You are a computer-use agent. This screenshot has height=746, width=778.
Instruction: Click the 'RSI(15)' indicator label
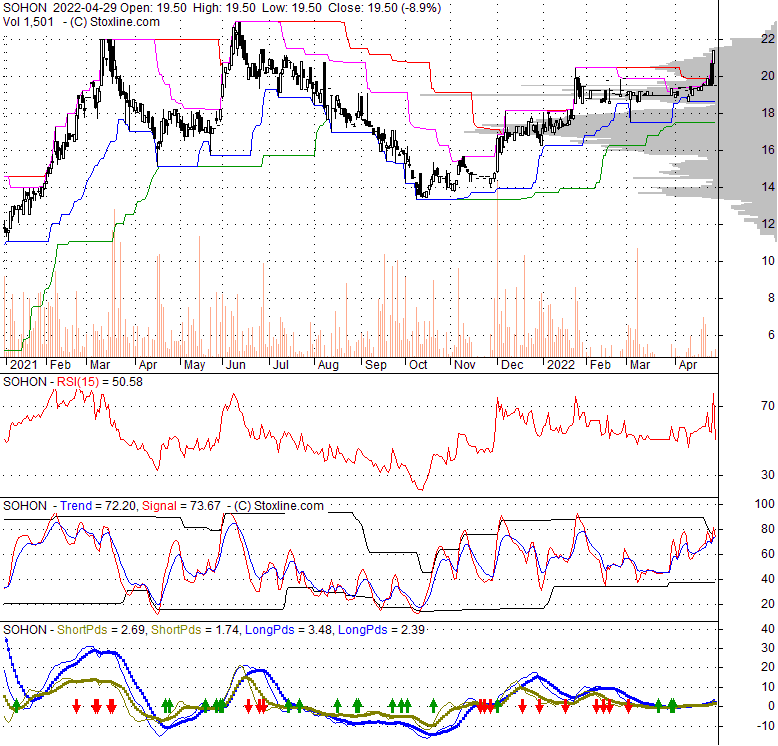(78, 382)
